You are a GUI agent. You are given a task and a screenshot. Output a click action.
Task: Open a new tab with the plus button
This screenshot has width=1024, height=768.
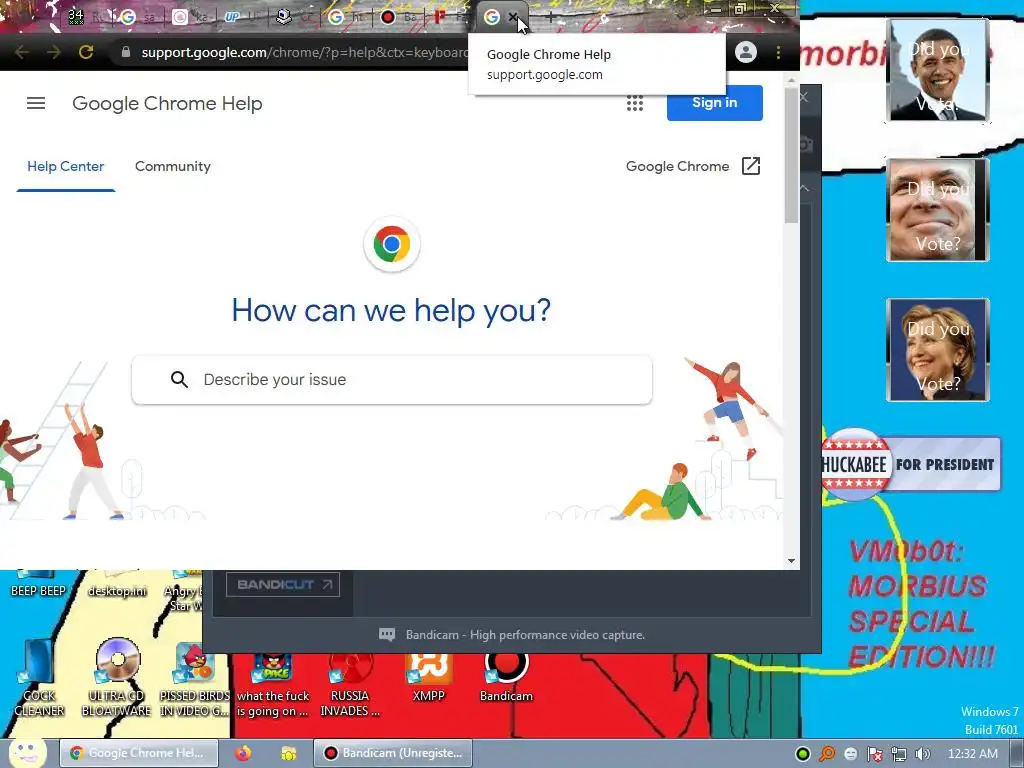[x=551, y=17]
